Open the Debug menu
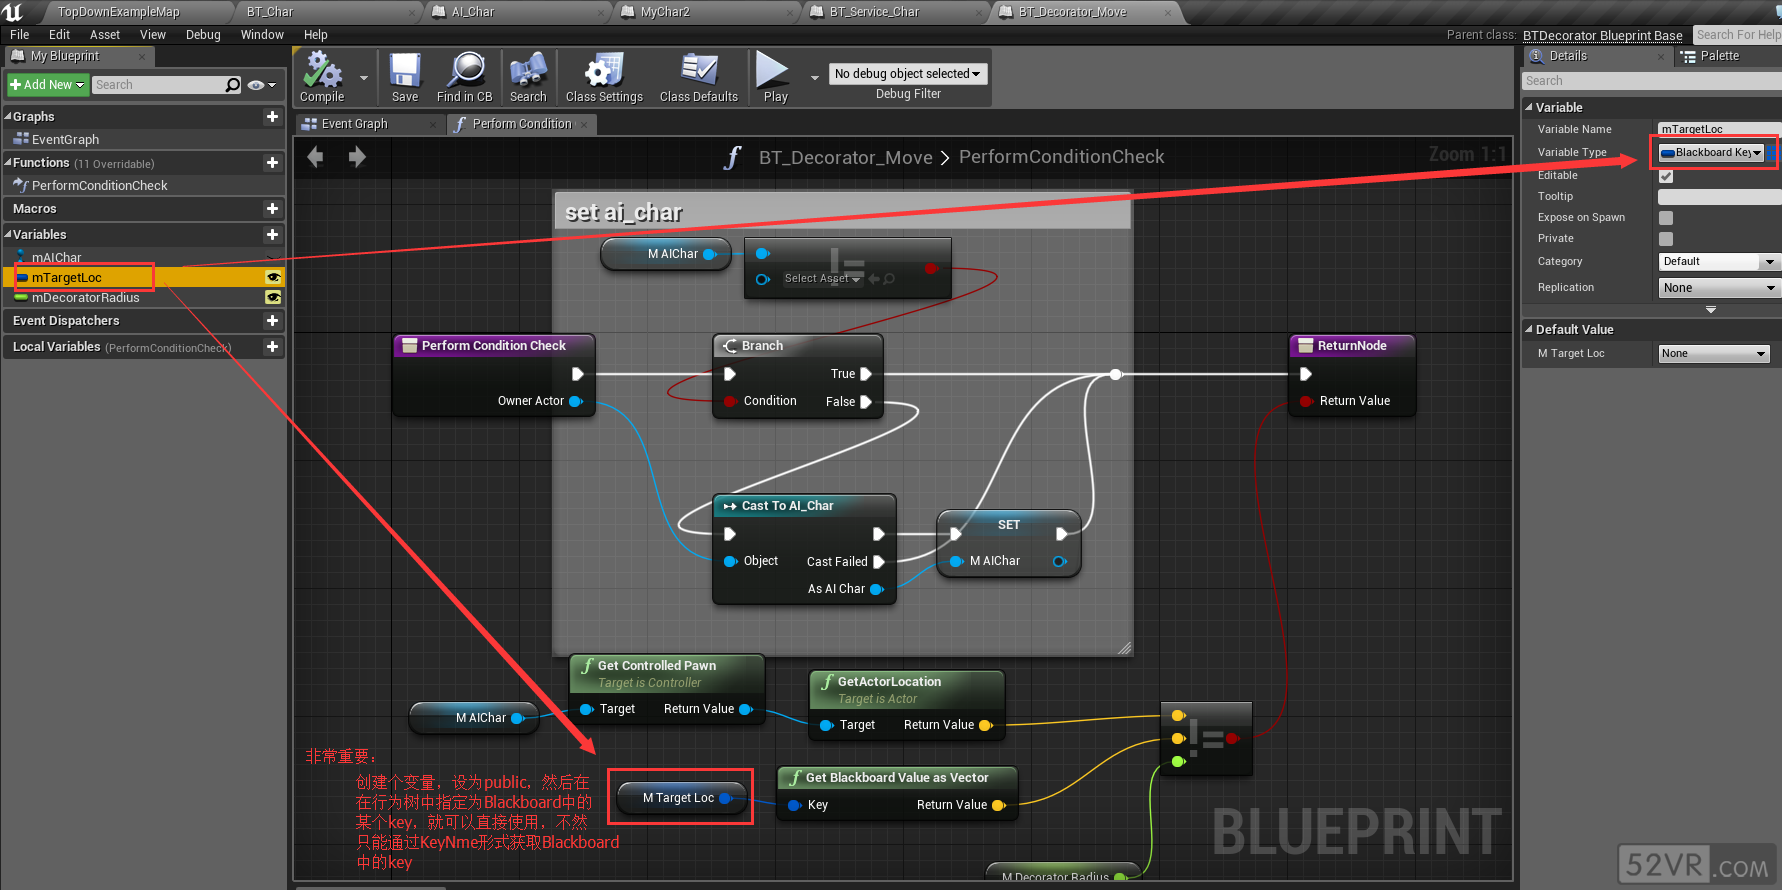The width and height of the screenshot is (1782, 890). coord(203,35)
